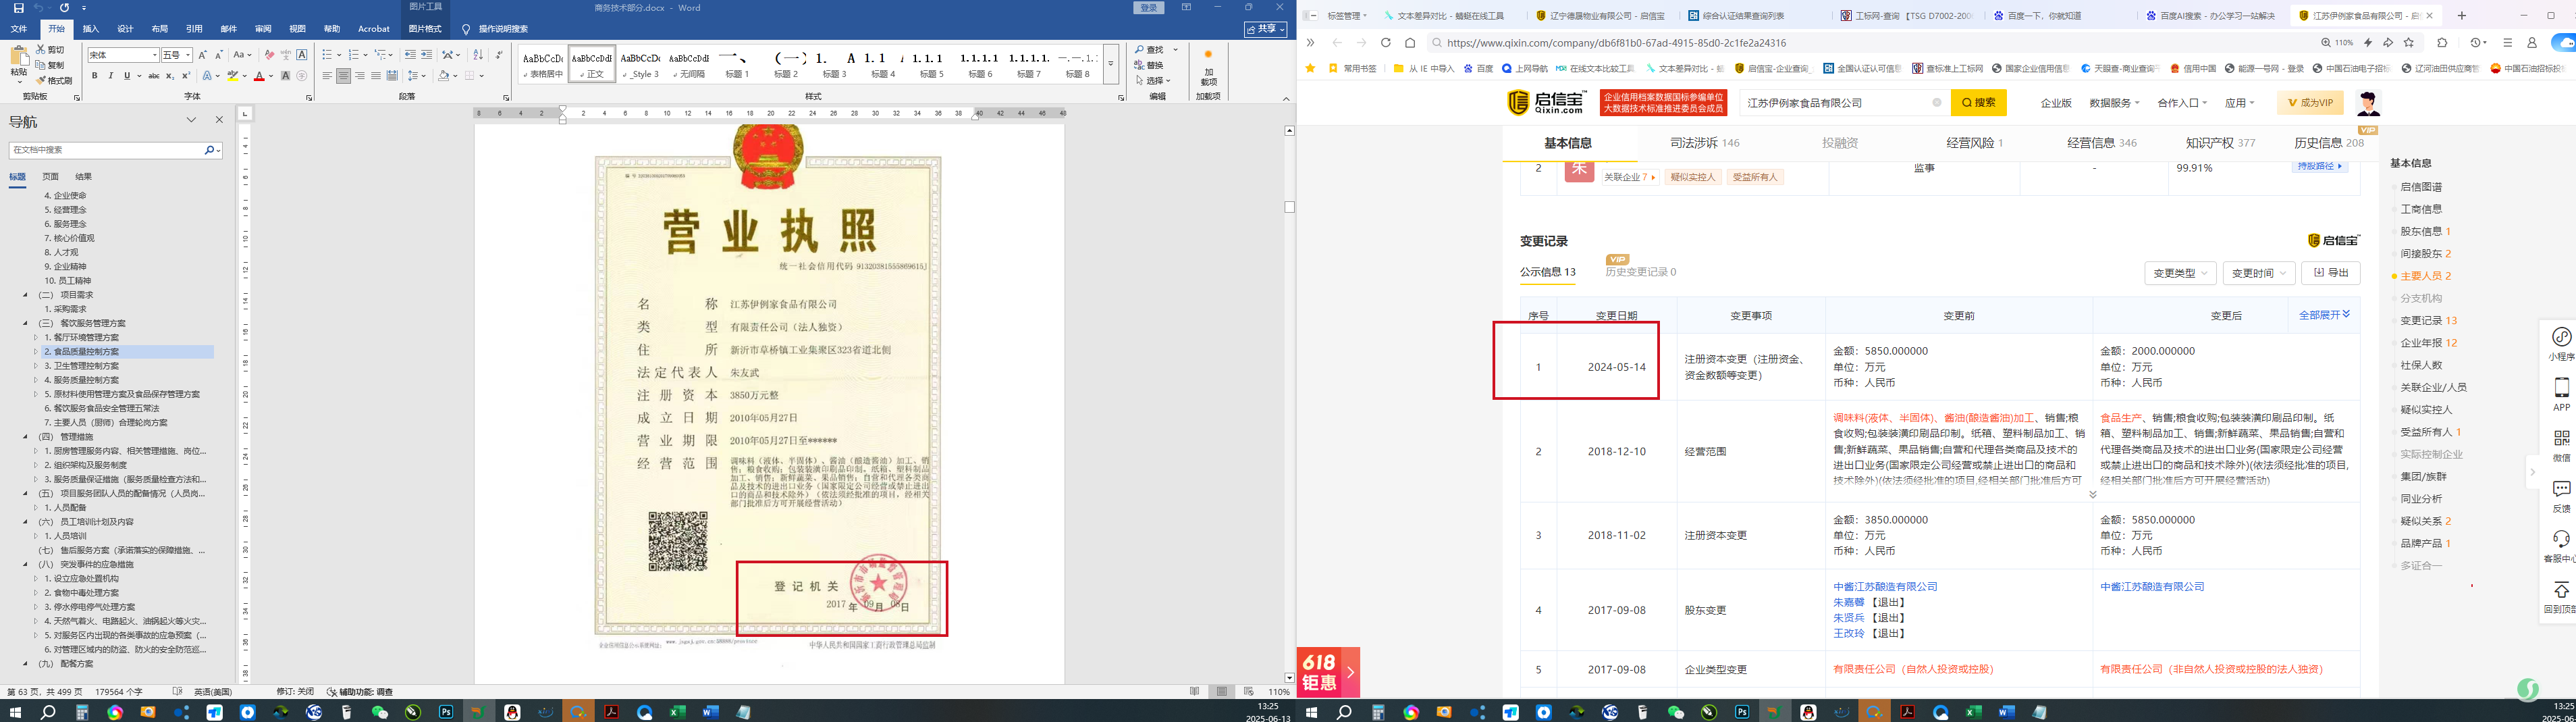Apply the red font color button
This screenshot has width=2576, height=722.
259,76
